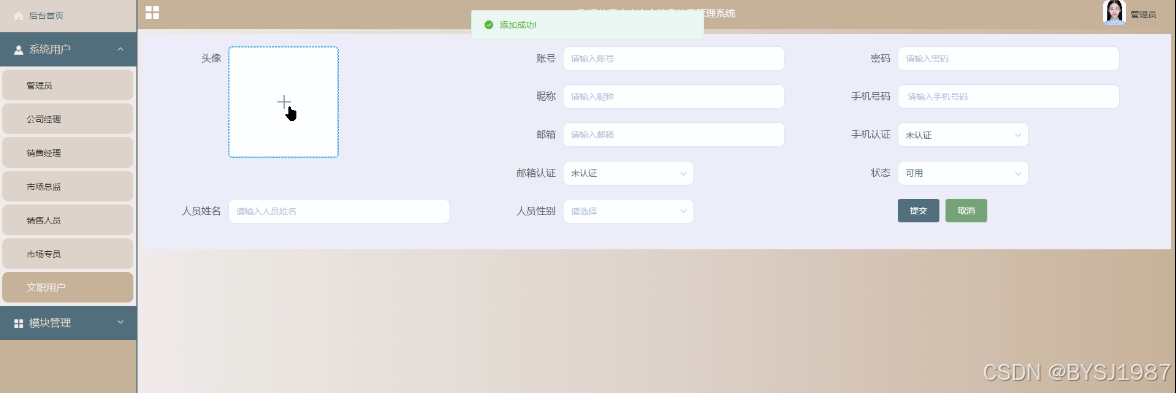Open the 手机认证 dropdown
The width and height of the screenshot is (1176, 393).
[x=963, y=135]
